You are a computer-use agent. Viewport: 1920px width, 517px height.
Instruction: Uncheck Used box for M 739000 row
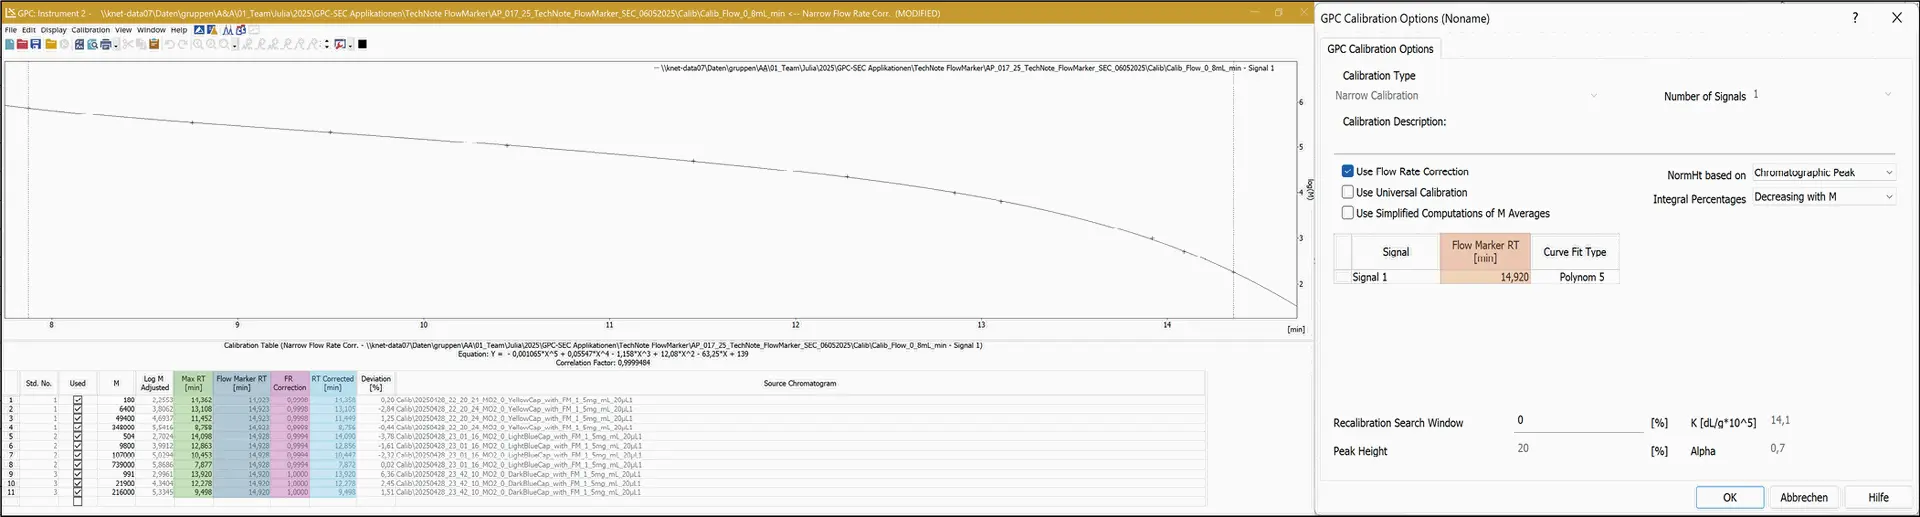point(77,464)
